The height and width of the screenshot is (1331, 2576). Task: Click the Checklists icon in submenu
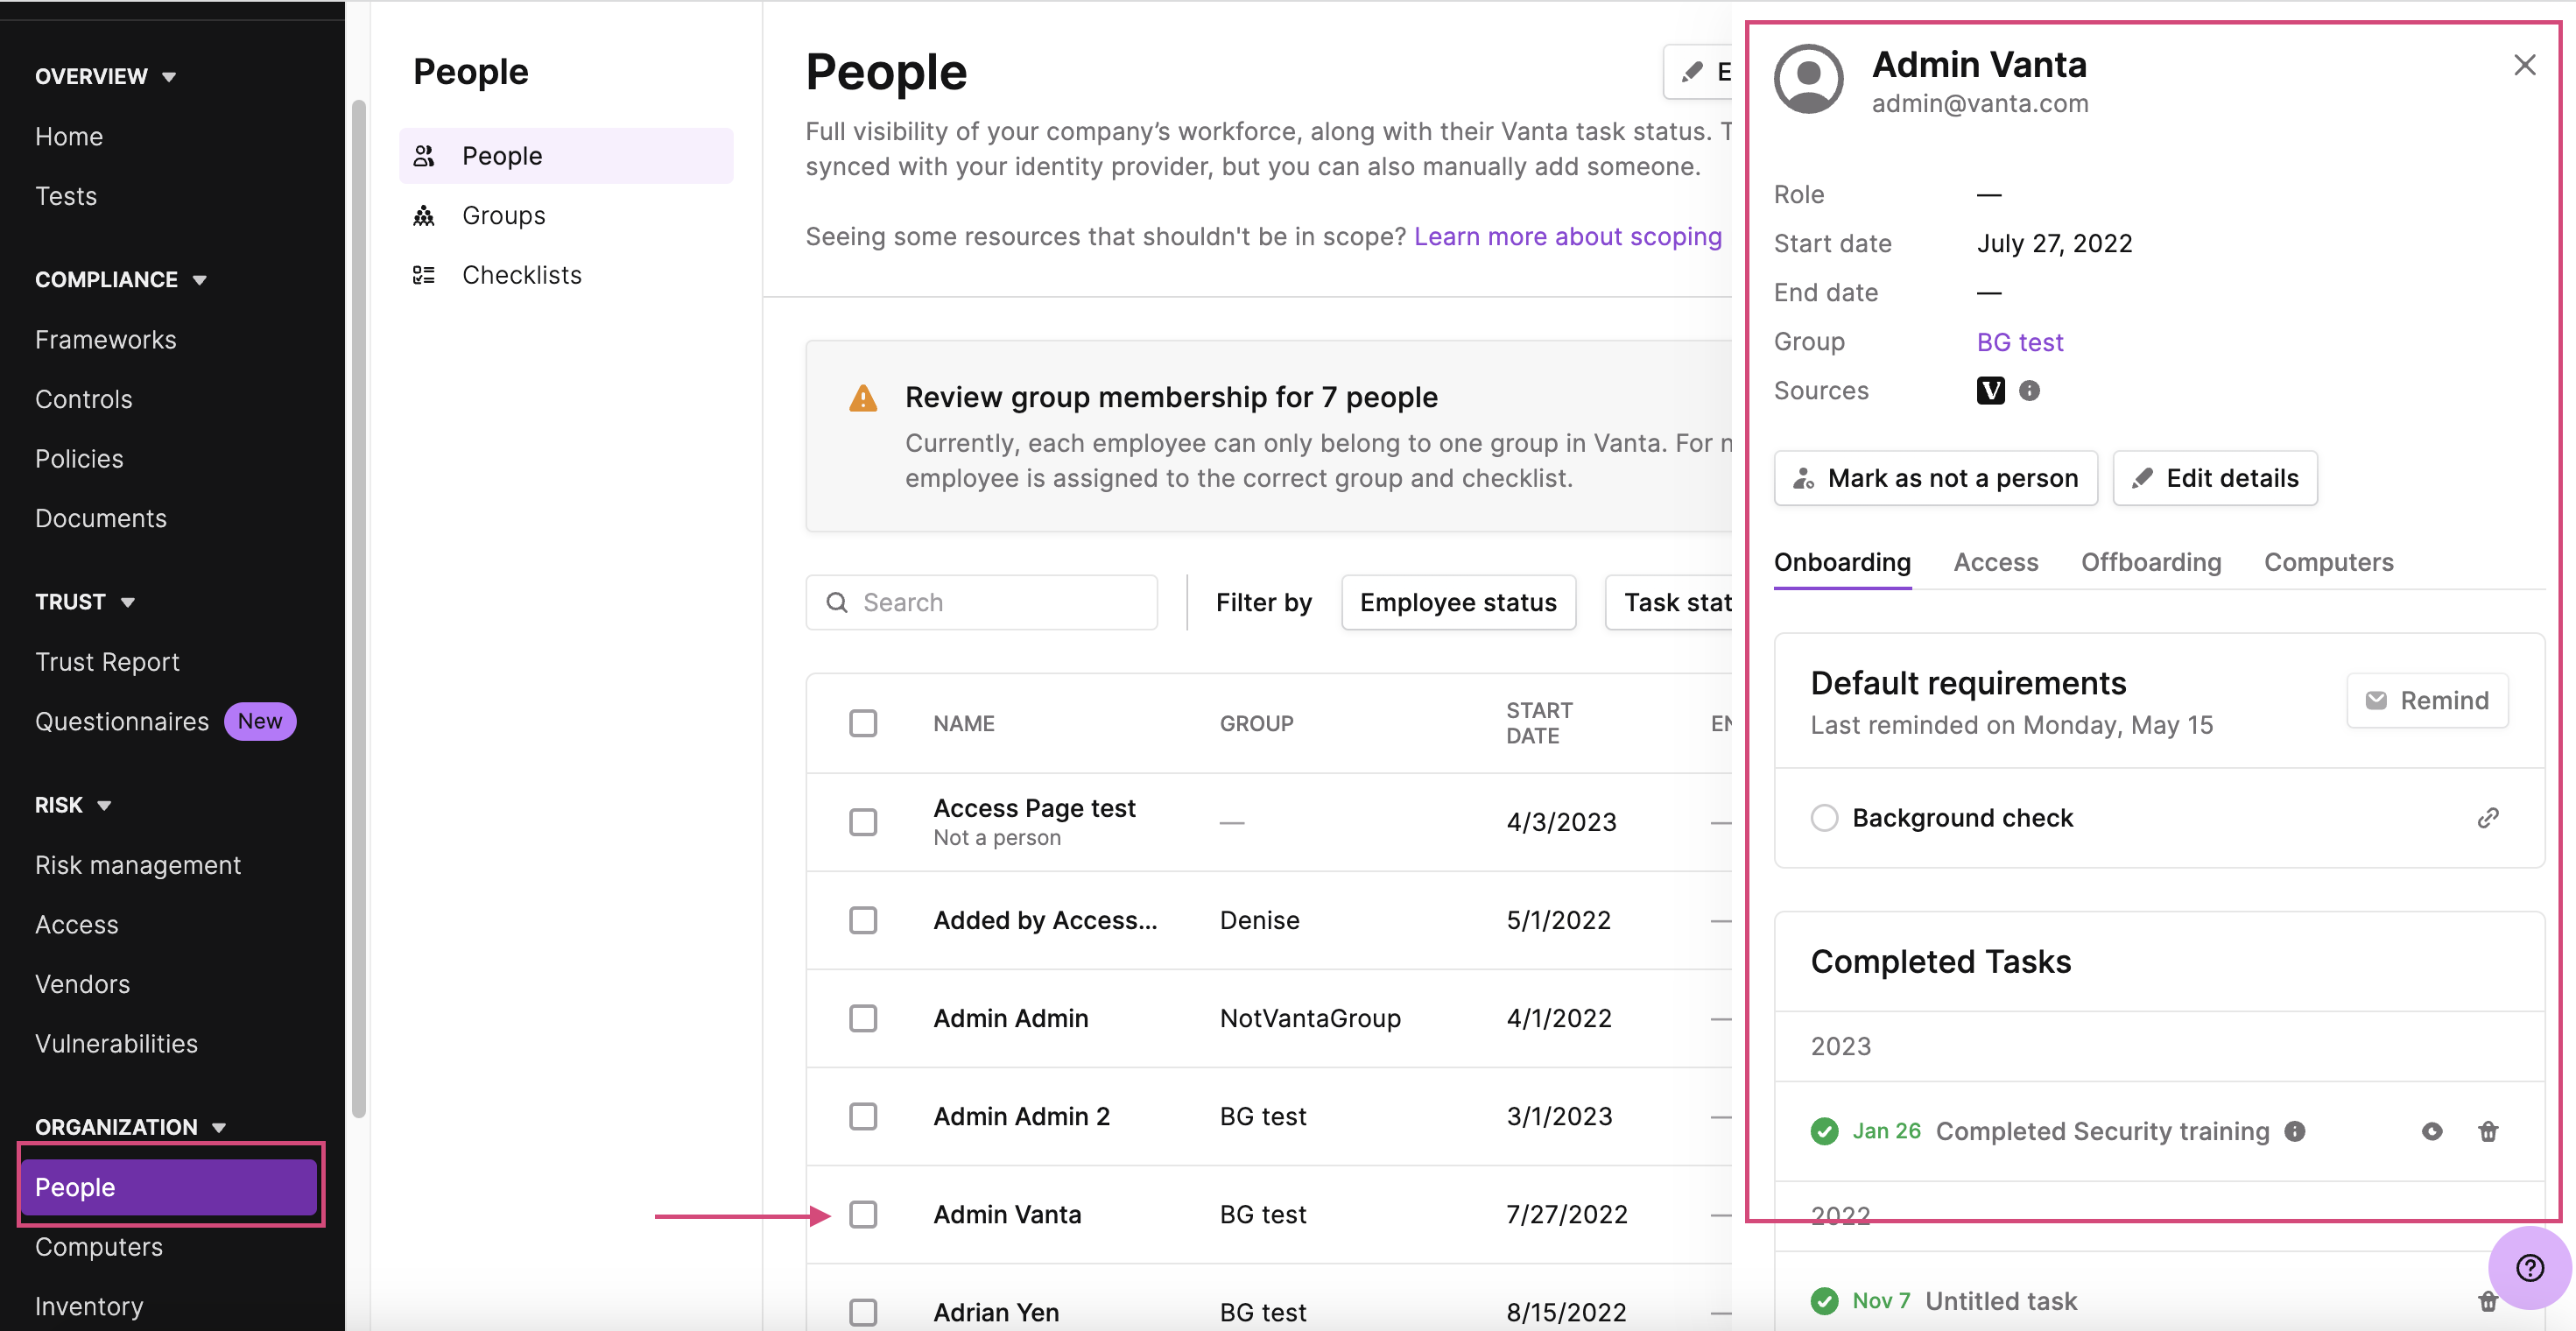424,275
